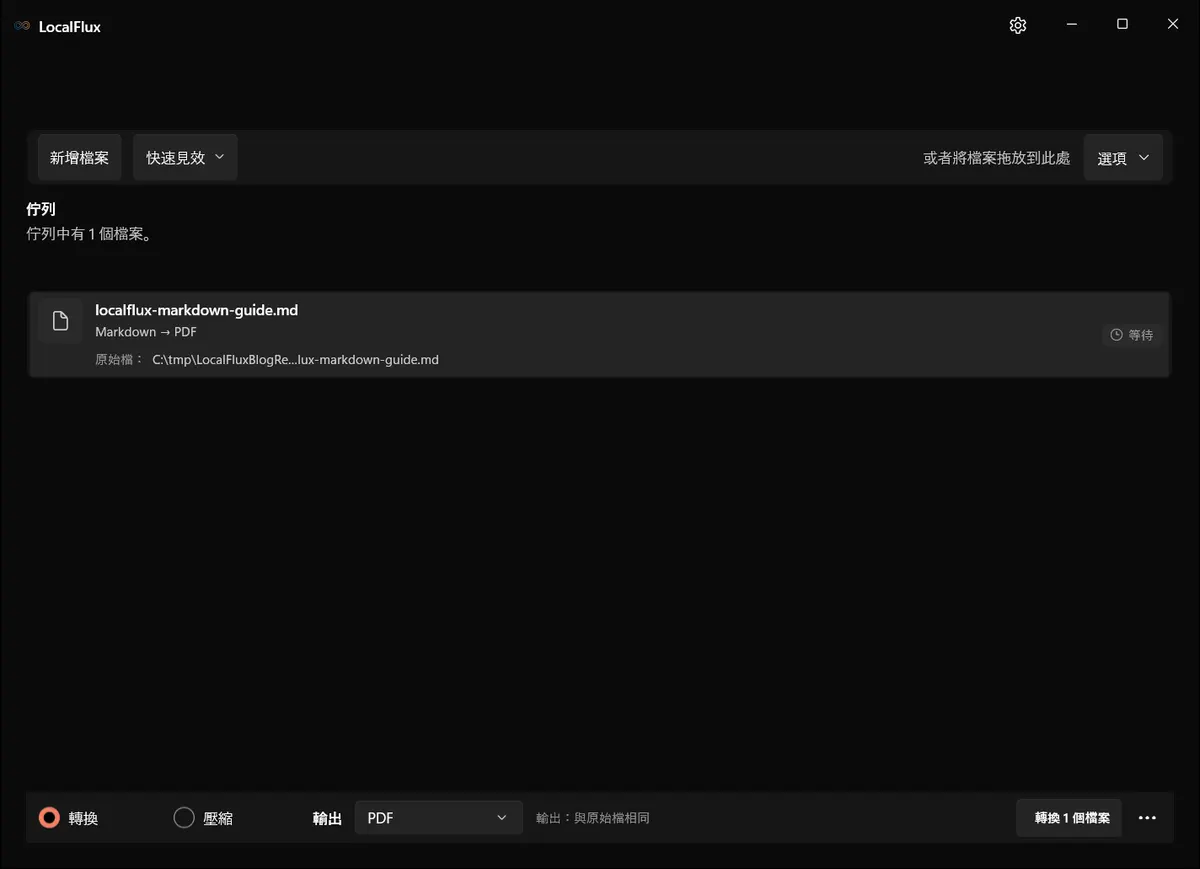Click the 原始檔： label in the file row
1200x869 pixels.
pyautogui.click(x=120, y=360)
